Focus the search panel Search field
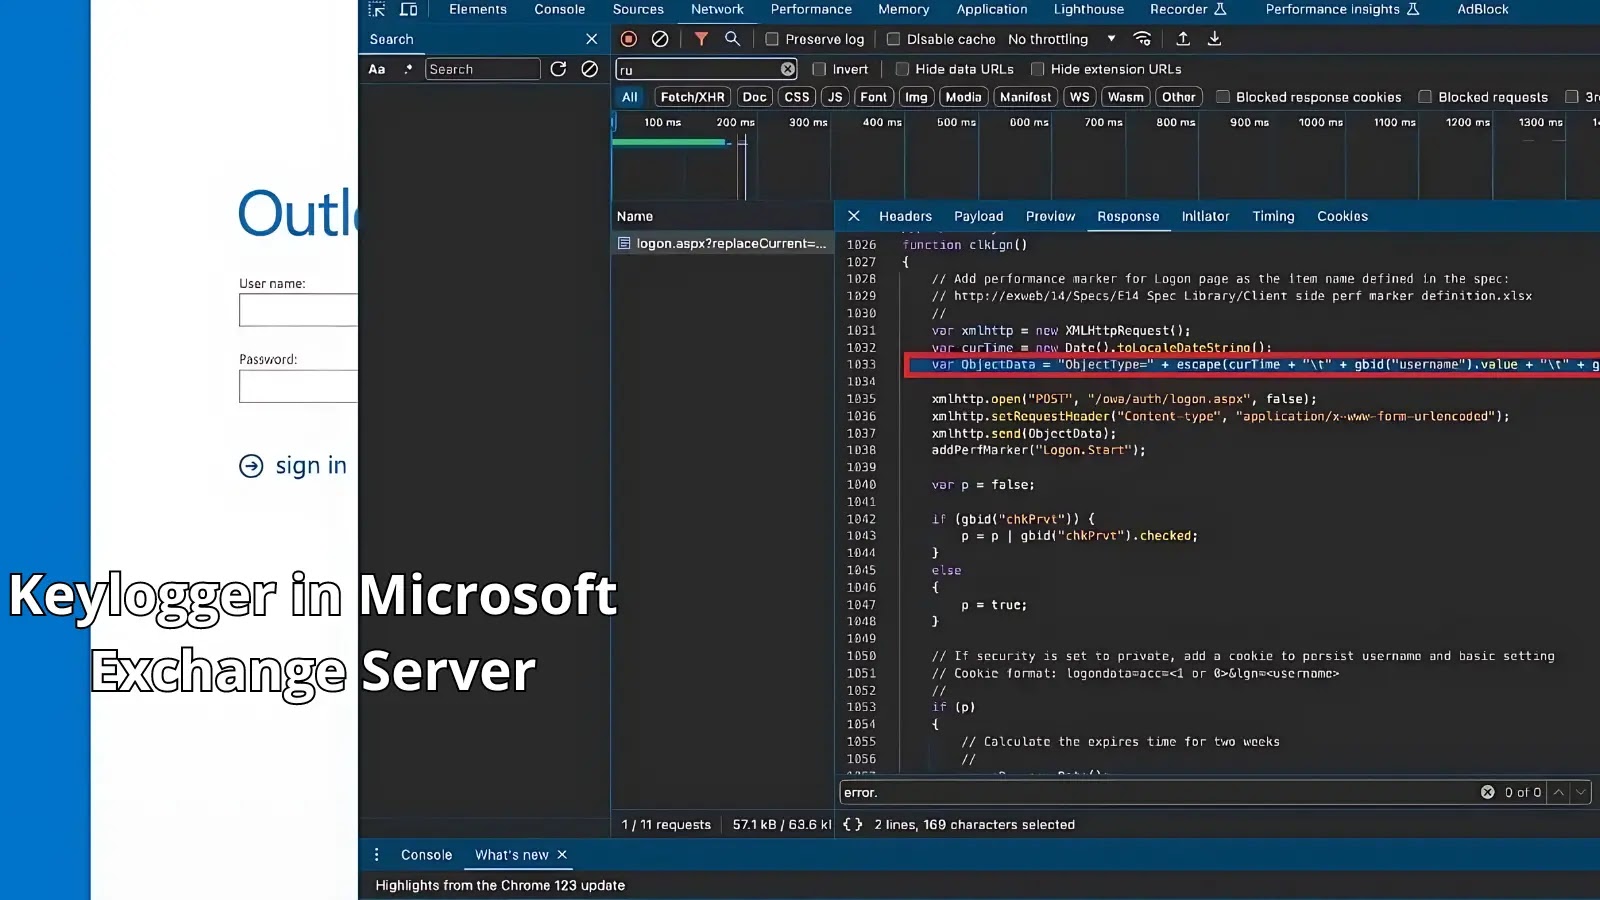 click(x=482, y=69)
